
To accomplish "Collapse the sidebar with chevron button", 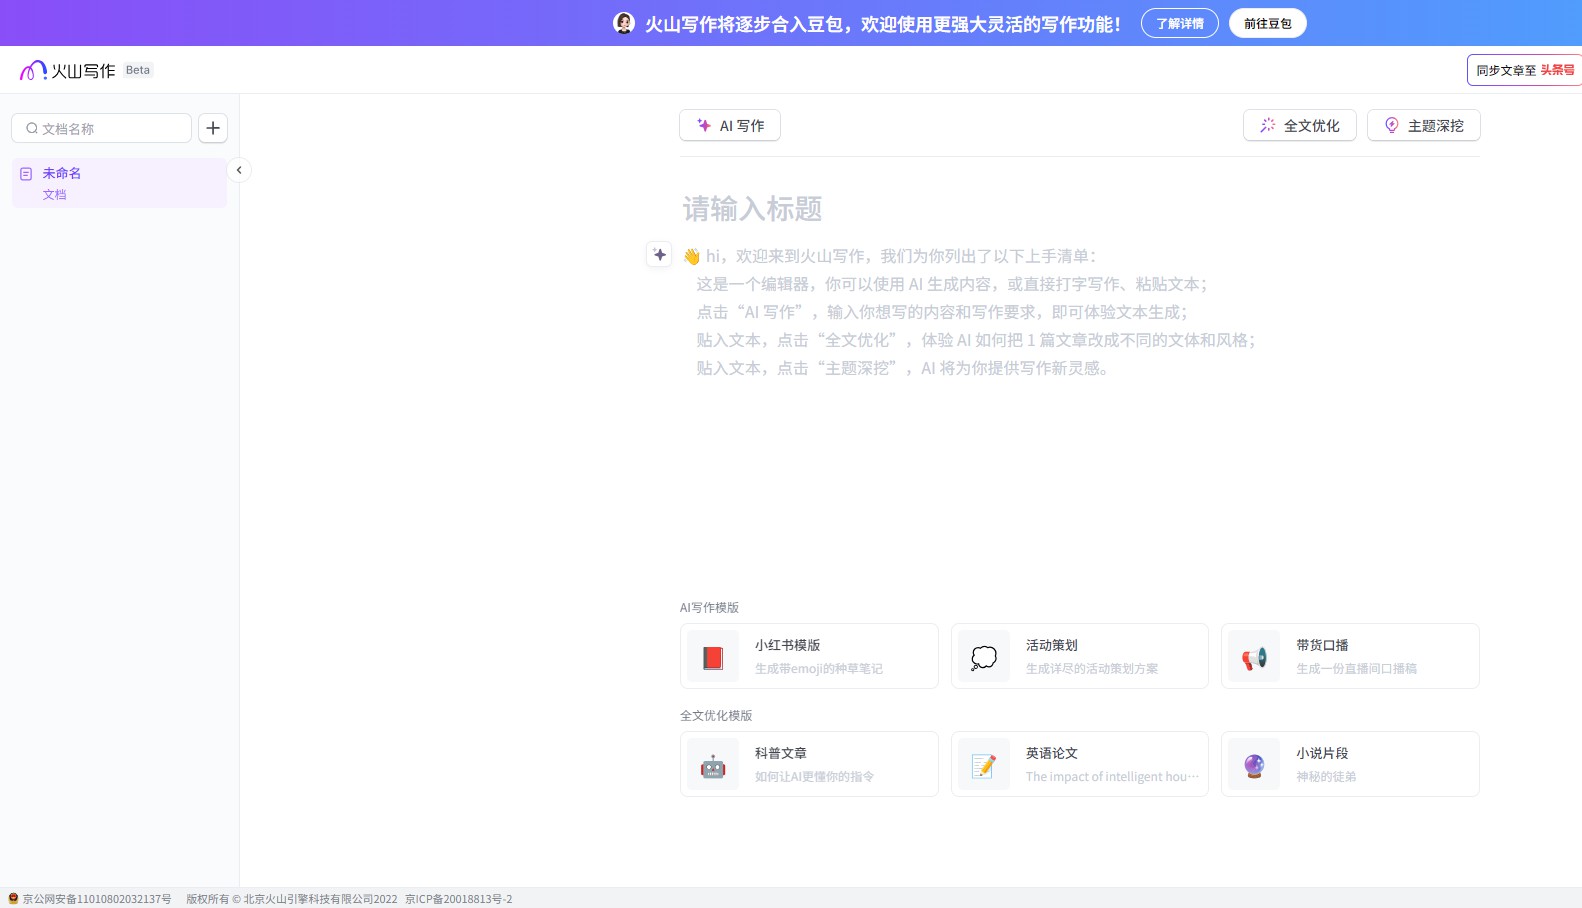I will point(239,170).
